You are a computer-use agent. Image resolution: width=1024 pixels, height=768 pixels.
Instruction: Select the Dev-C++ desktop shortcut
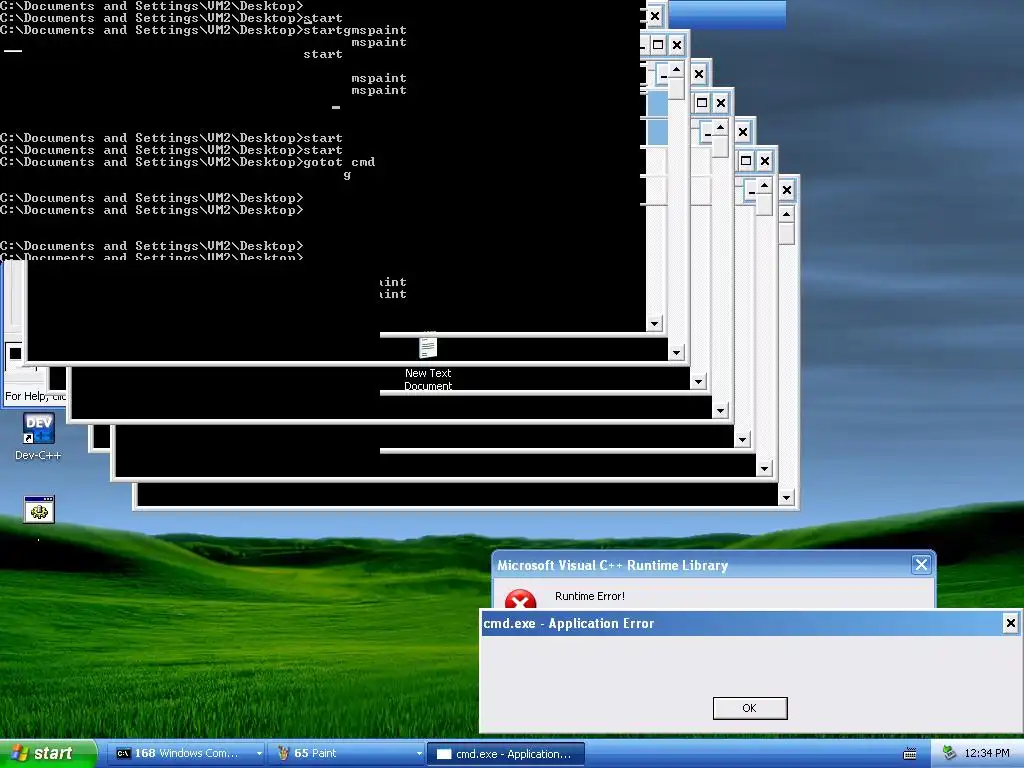[x=39, y=437]
